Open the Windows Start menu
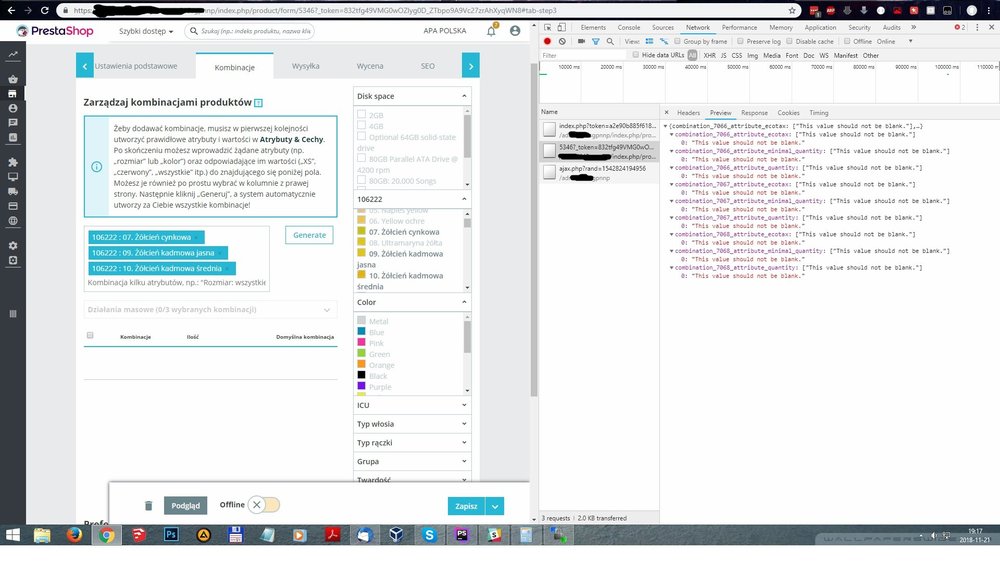This screenshot has height=562, width=1000. (x=13, y=535)
